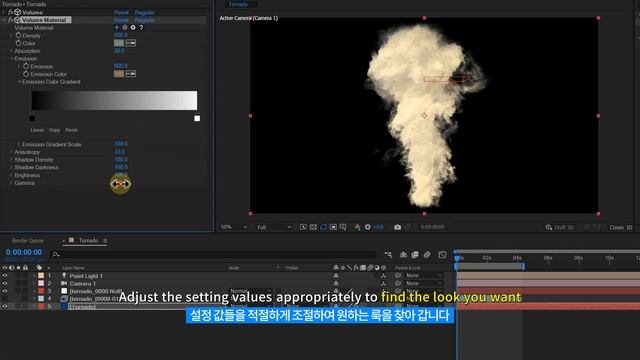
Task: Click the composition mini-flowchart icon in timeline
Action: [388, 255]
